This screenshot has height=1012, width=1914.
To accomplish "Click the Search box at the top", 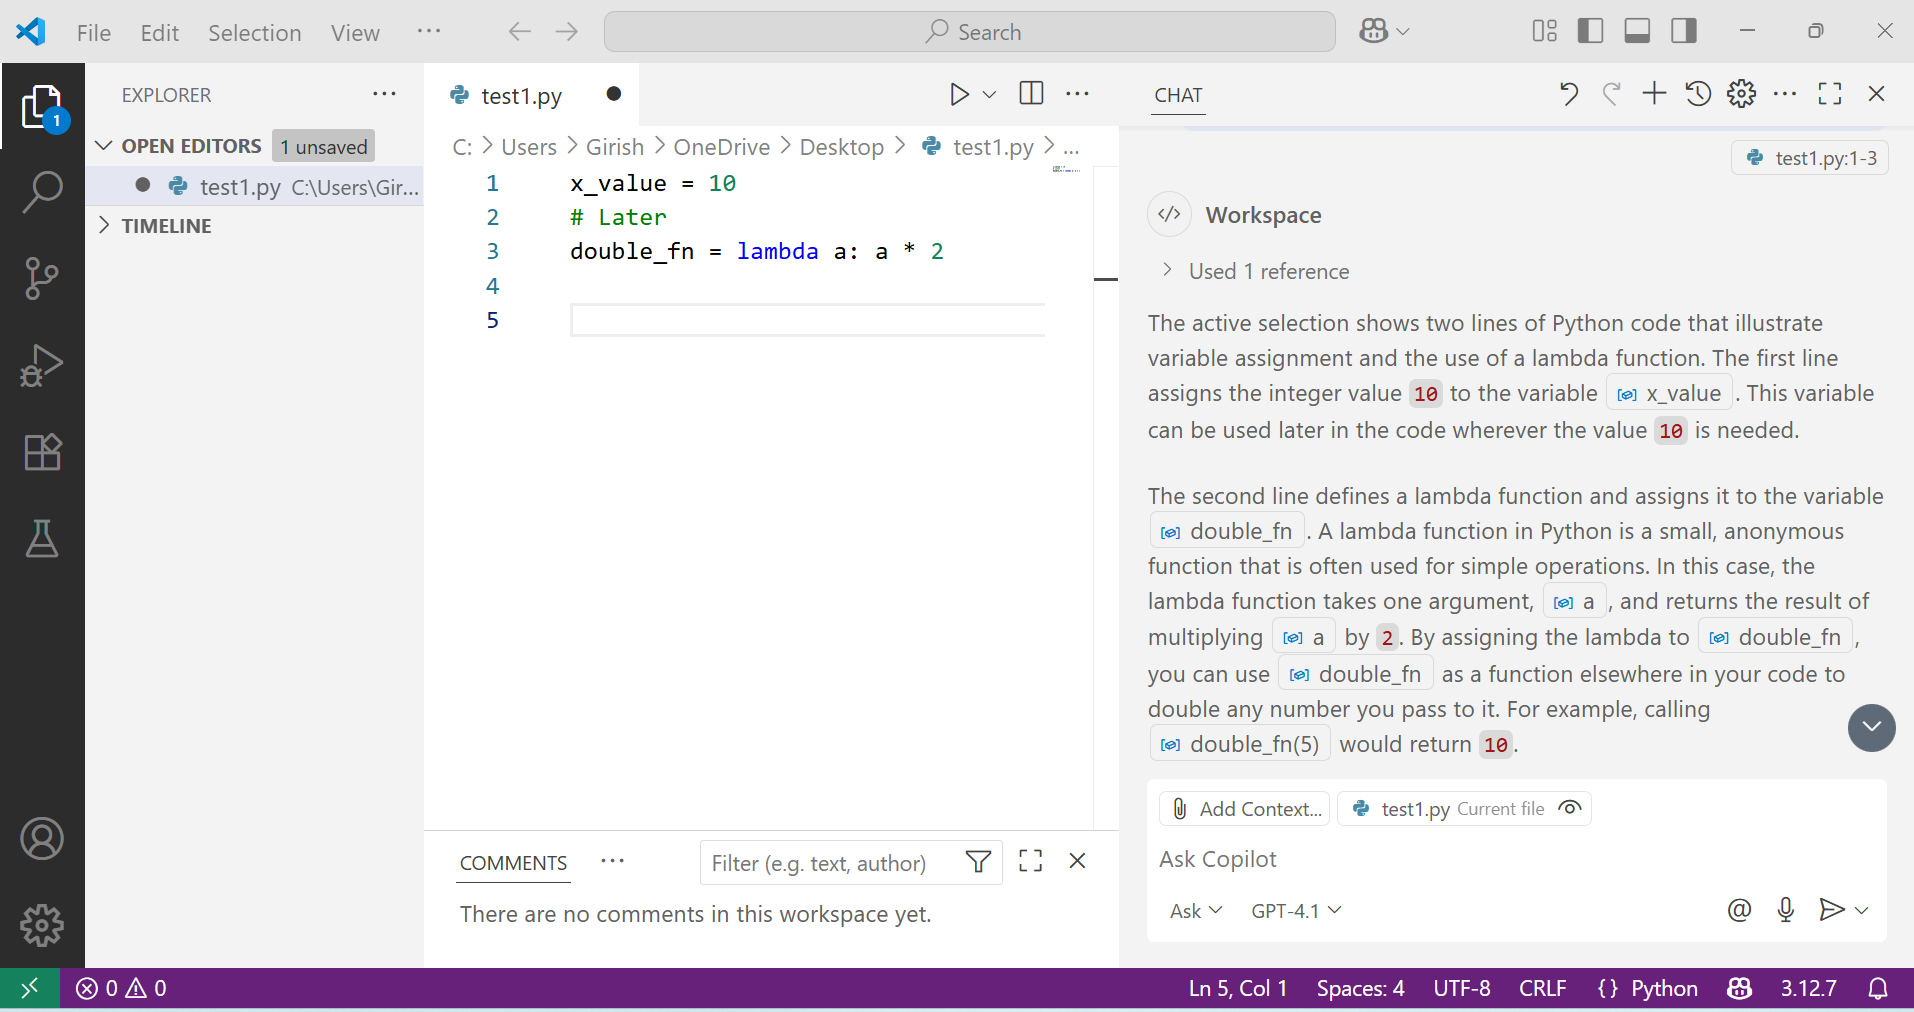I will tap(969, 31).
